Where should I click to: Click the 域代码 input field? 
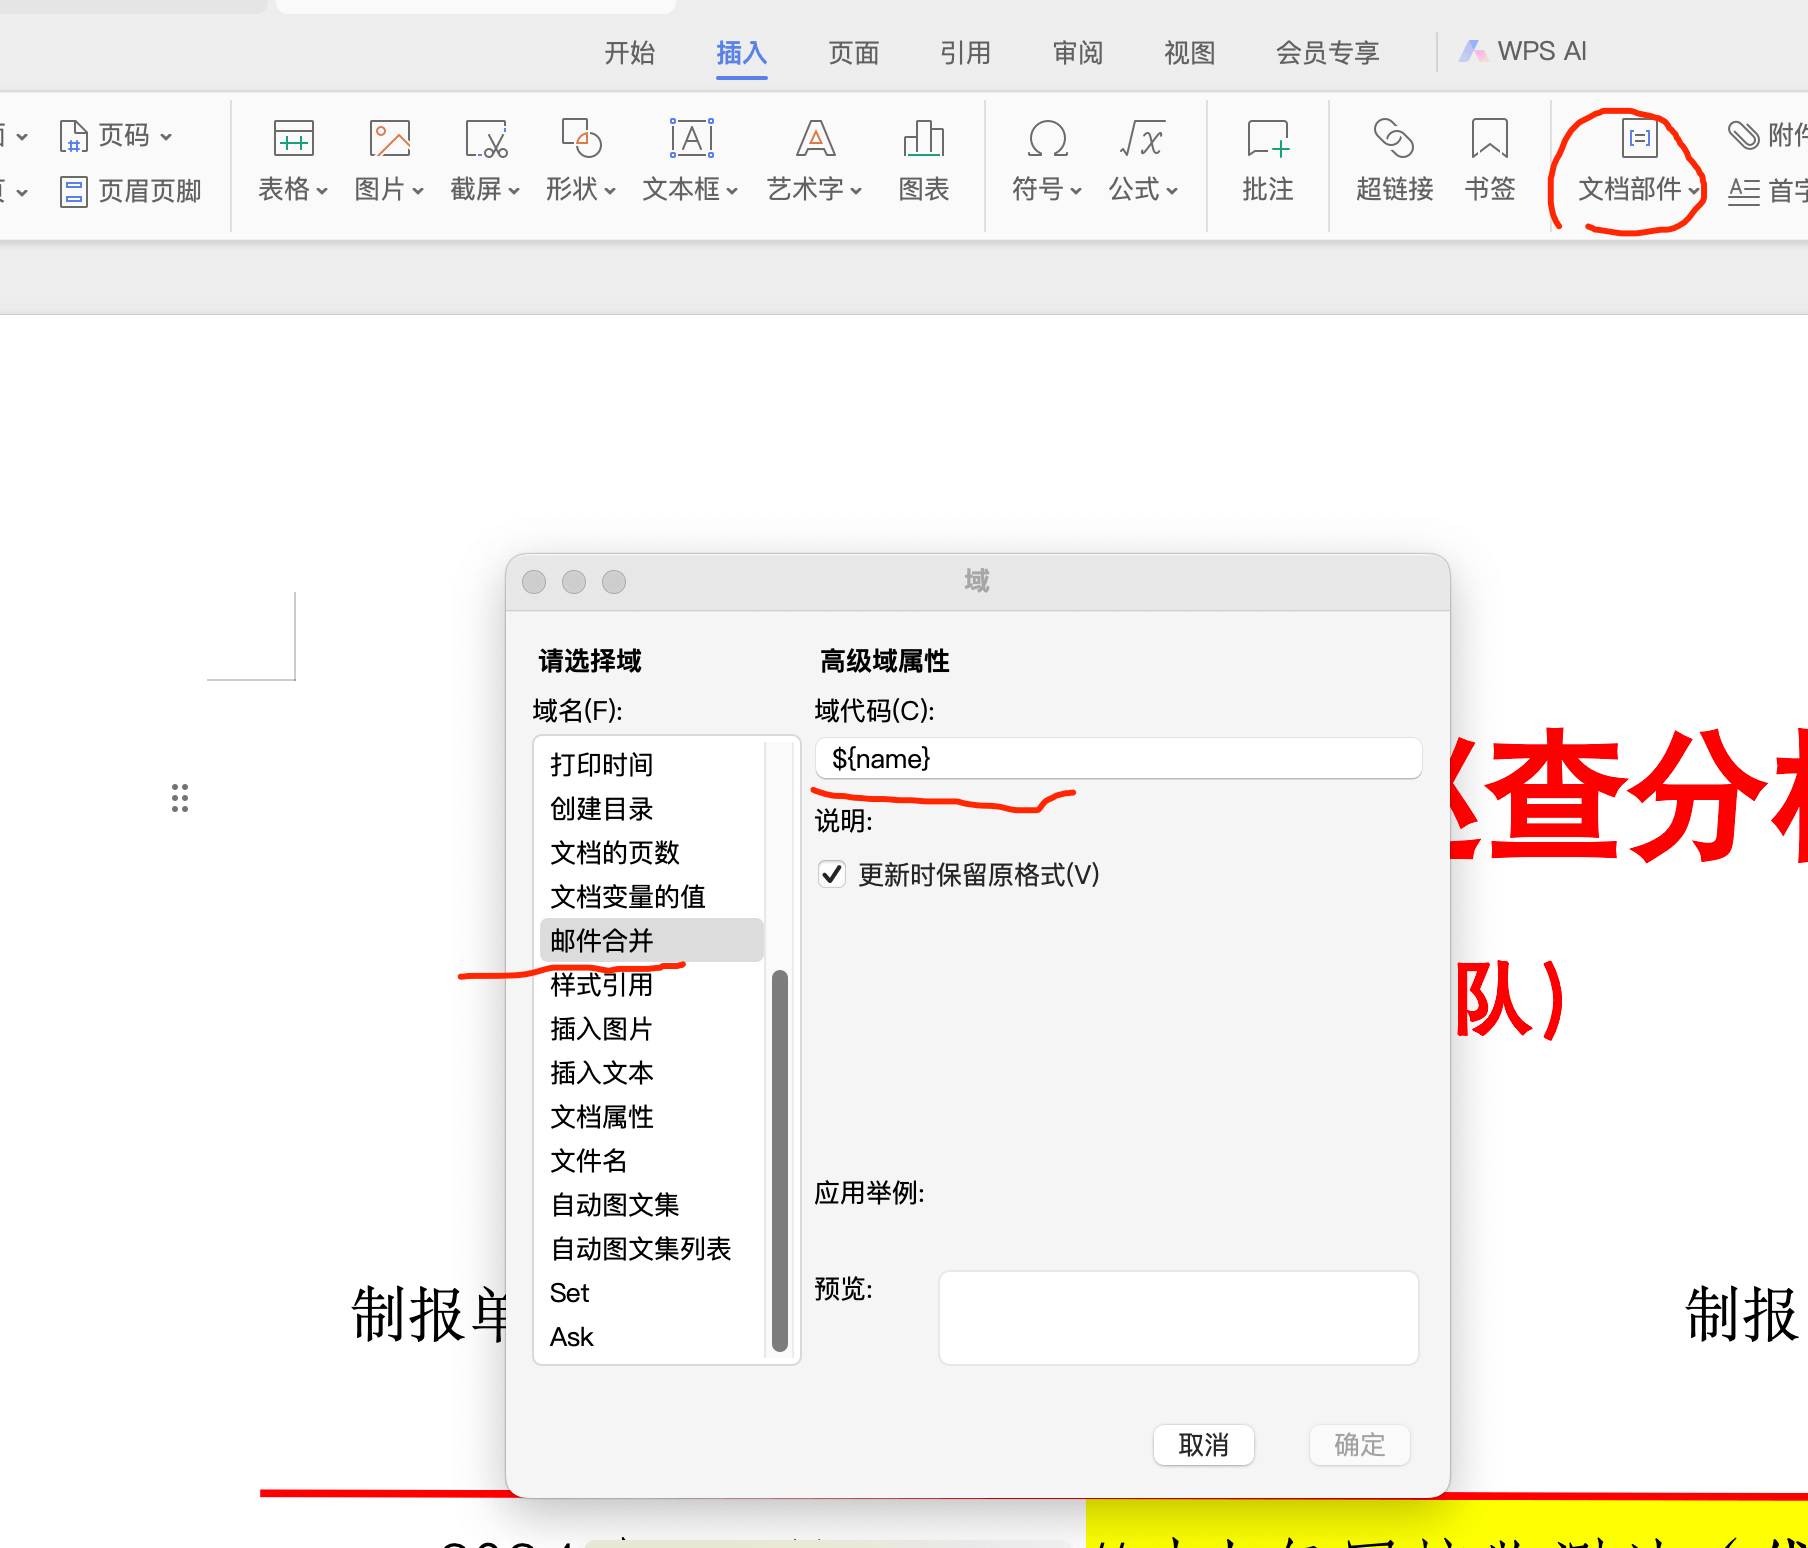point(1118,759)
